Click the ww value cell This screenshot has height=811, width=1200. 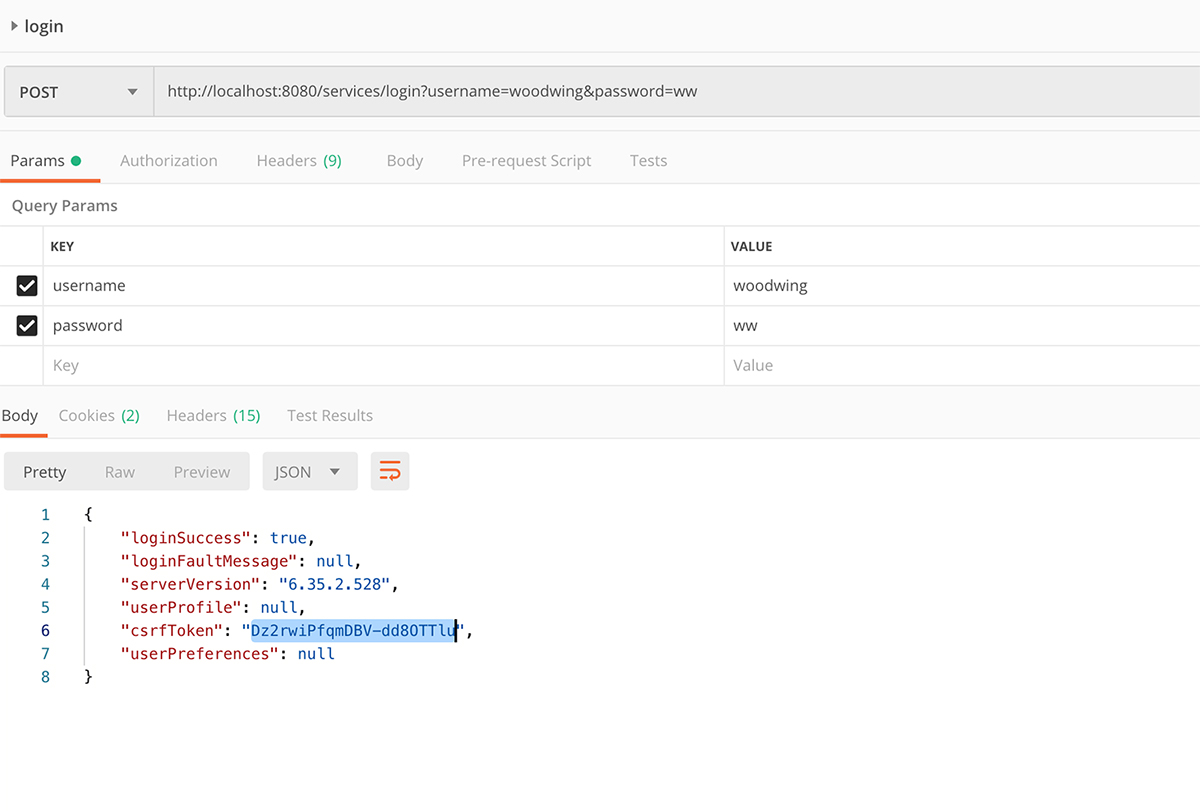coord(962,326)
